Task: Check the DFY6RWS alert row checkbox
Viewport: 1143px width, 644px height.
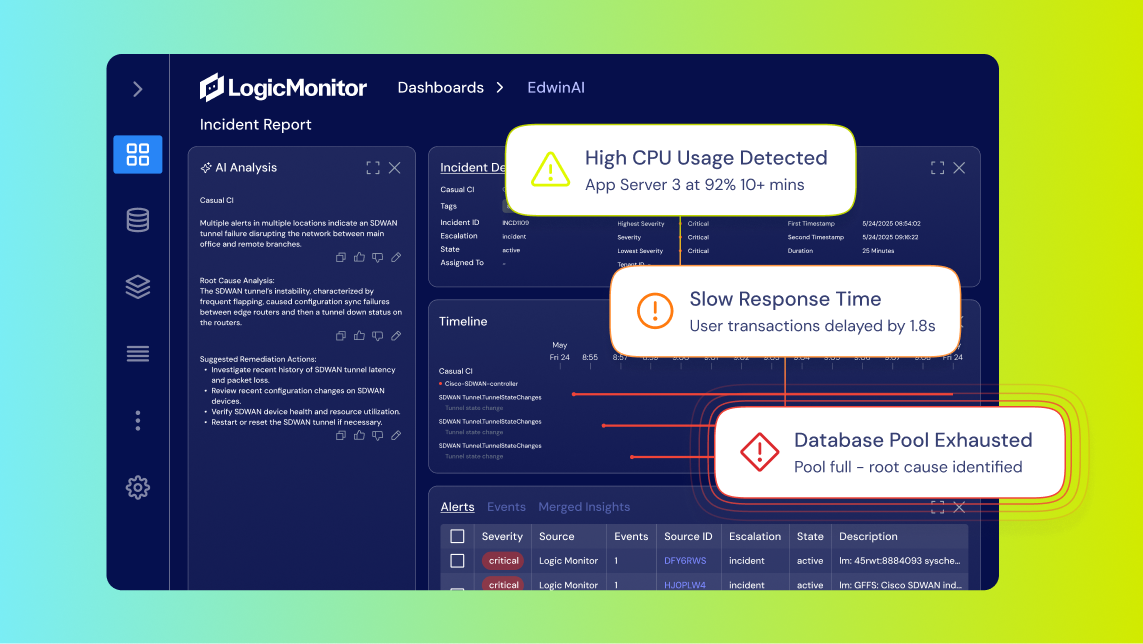Action: 457,561
